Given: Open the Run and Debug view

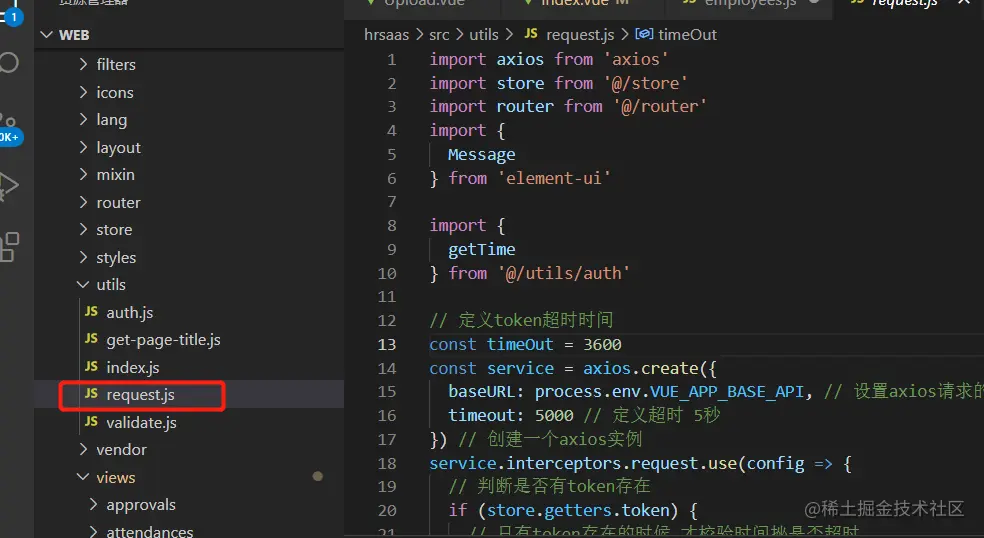Looking at the screenshot, I should coord(9,186).
